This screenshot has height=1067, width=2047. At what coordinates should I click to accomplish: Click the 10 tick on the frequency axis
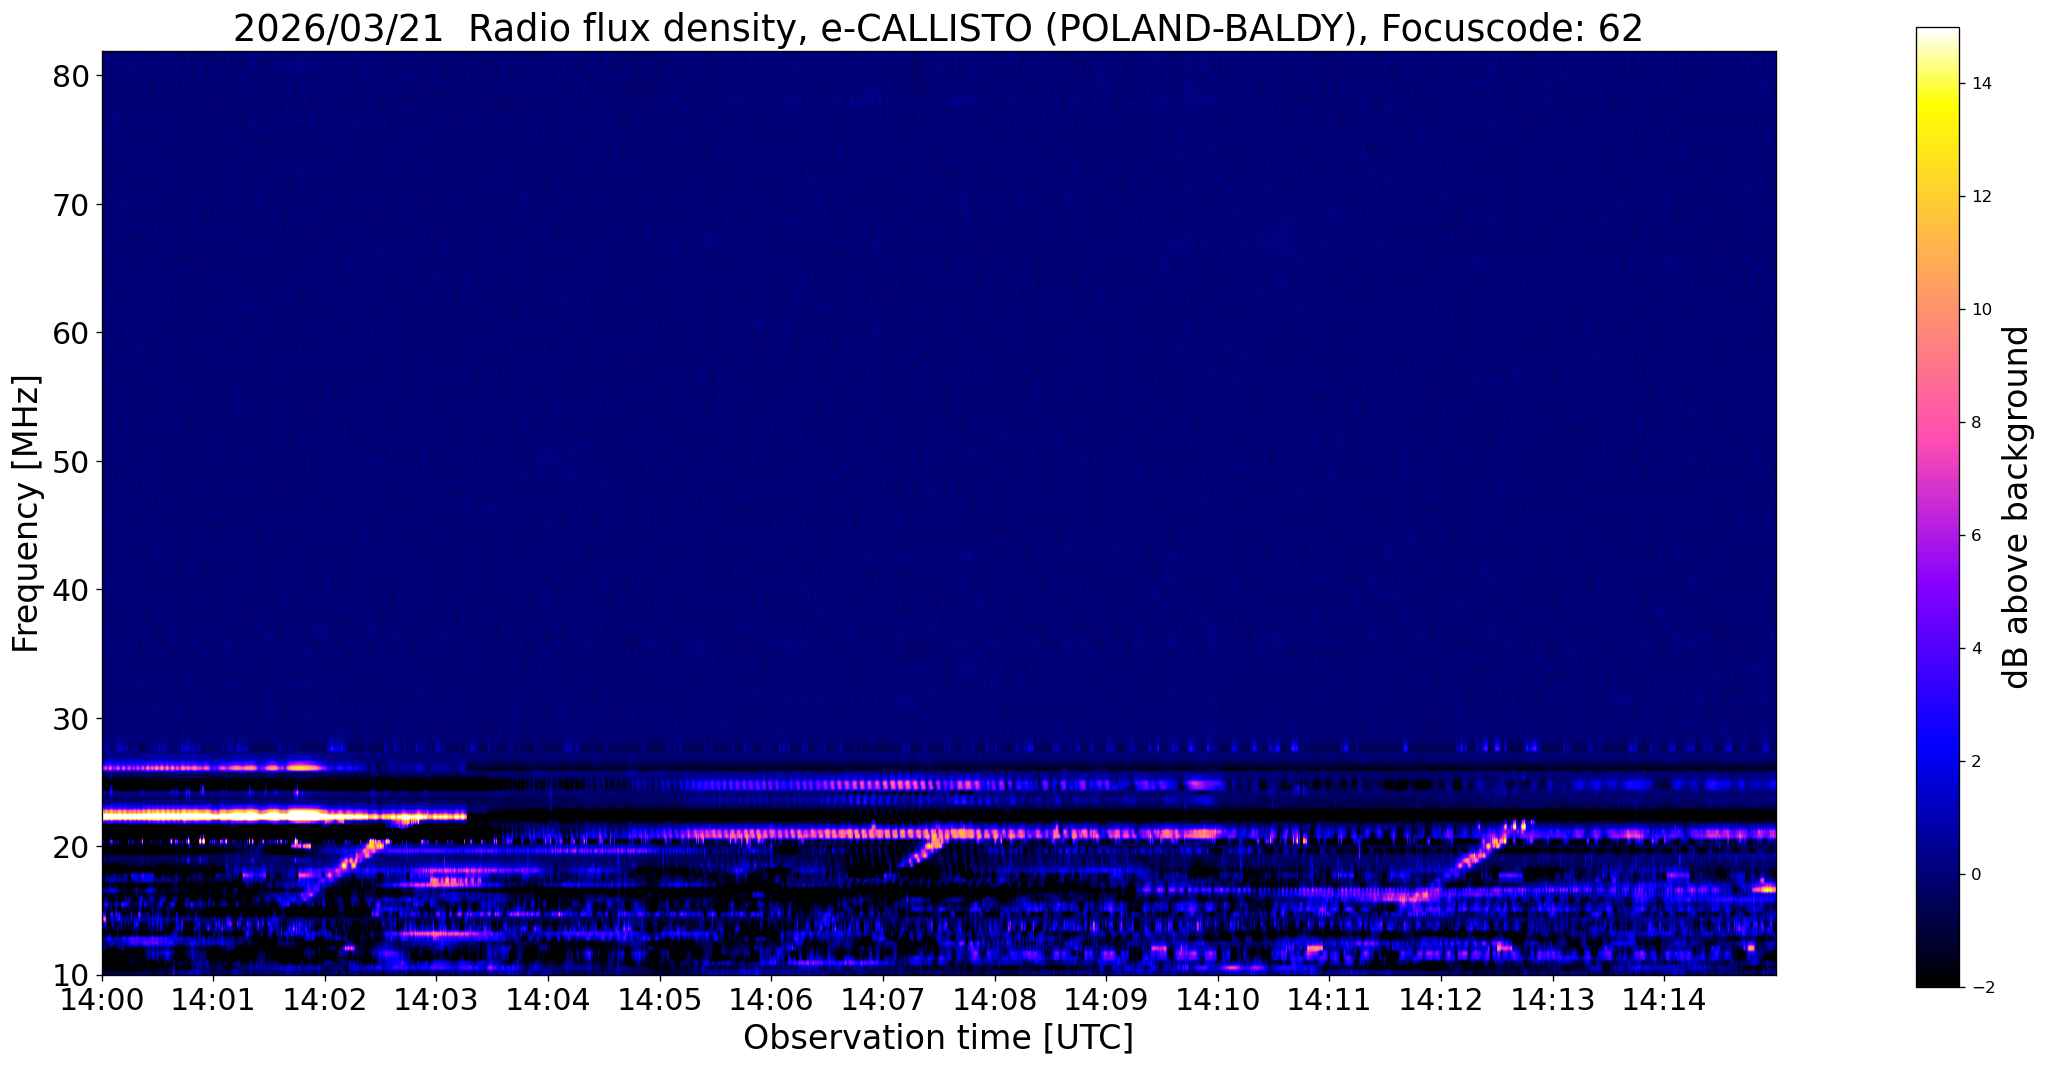[x=70, y=976]
